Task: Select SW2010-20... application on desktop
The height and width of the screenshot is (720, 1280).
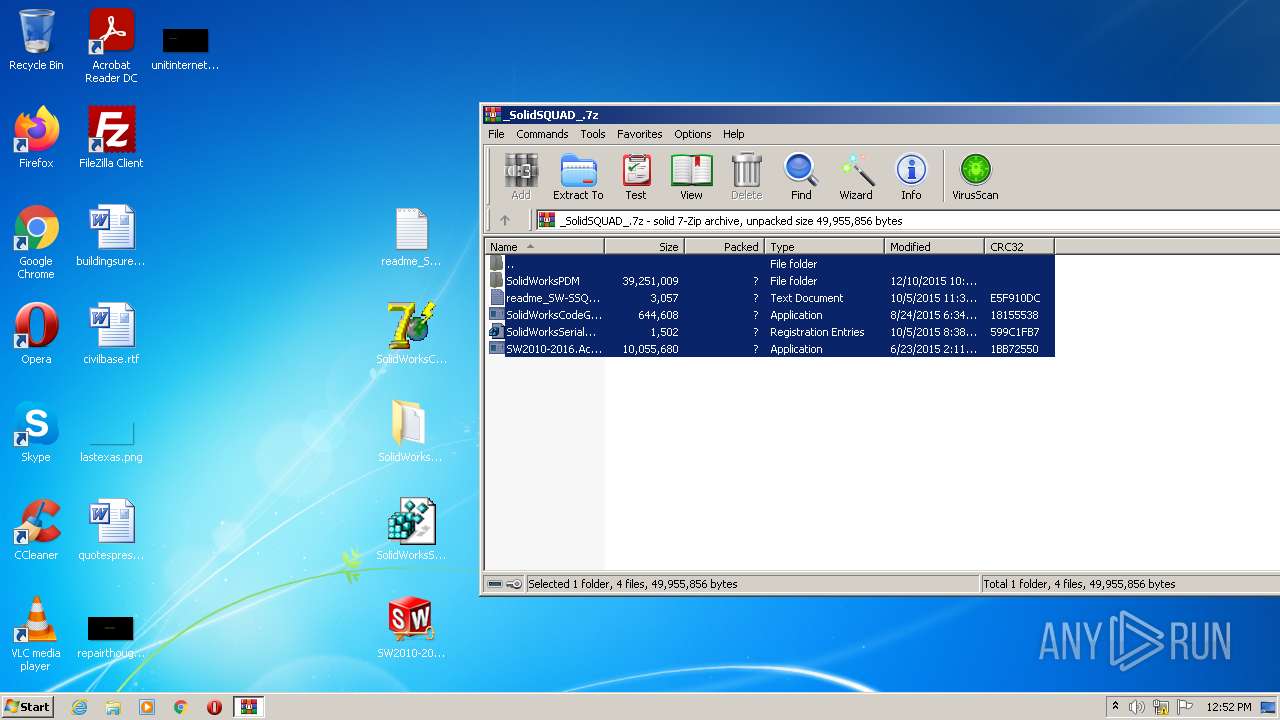Action: pyautogui.click(x=411, y=628)
